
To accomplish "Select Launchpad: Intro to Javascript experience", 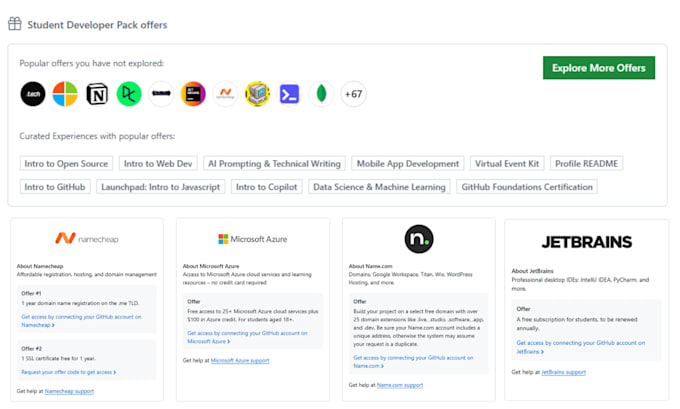I will pos(160,187).
